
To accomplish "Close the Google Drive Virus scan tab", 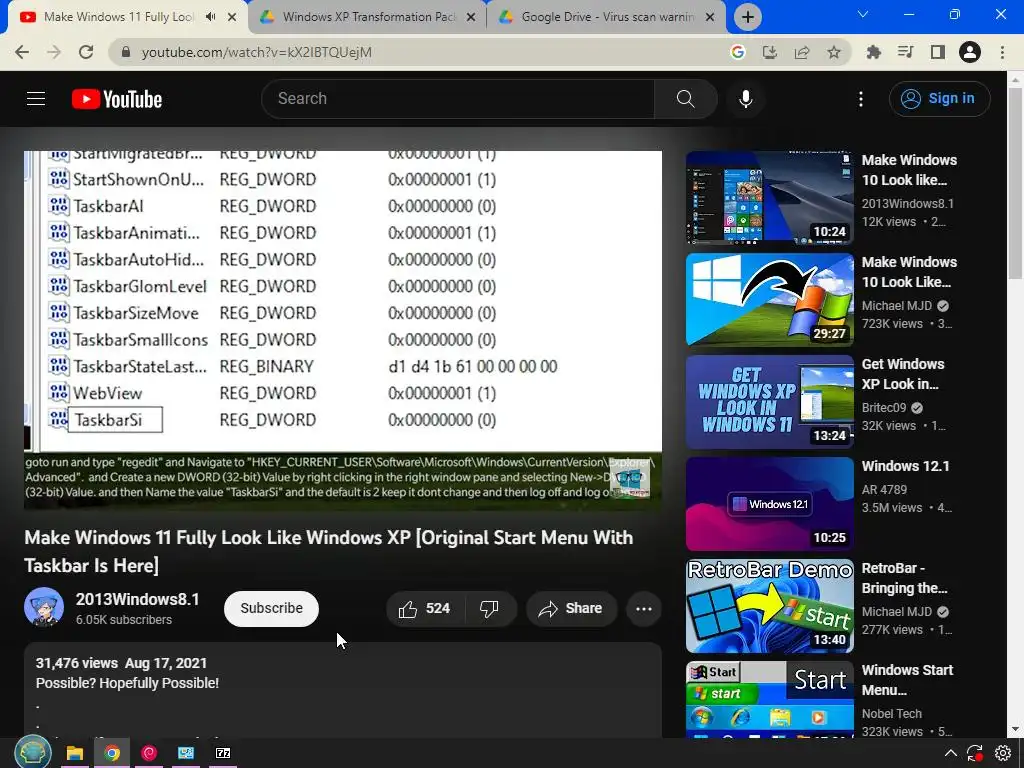I will click(710, 17).
